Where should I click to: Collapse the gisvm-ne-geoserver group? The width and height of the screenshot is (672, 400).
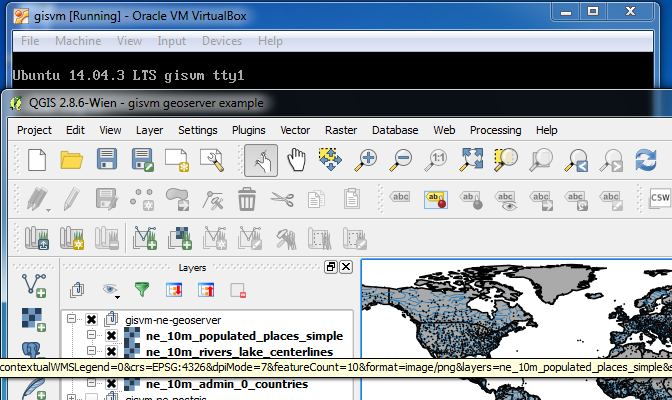point(71,319)
